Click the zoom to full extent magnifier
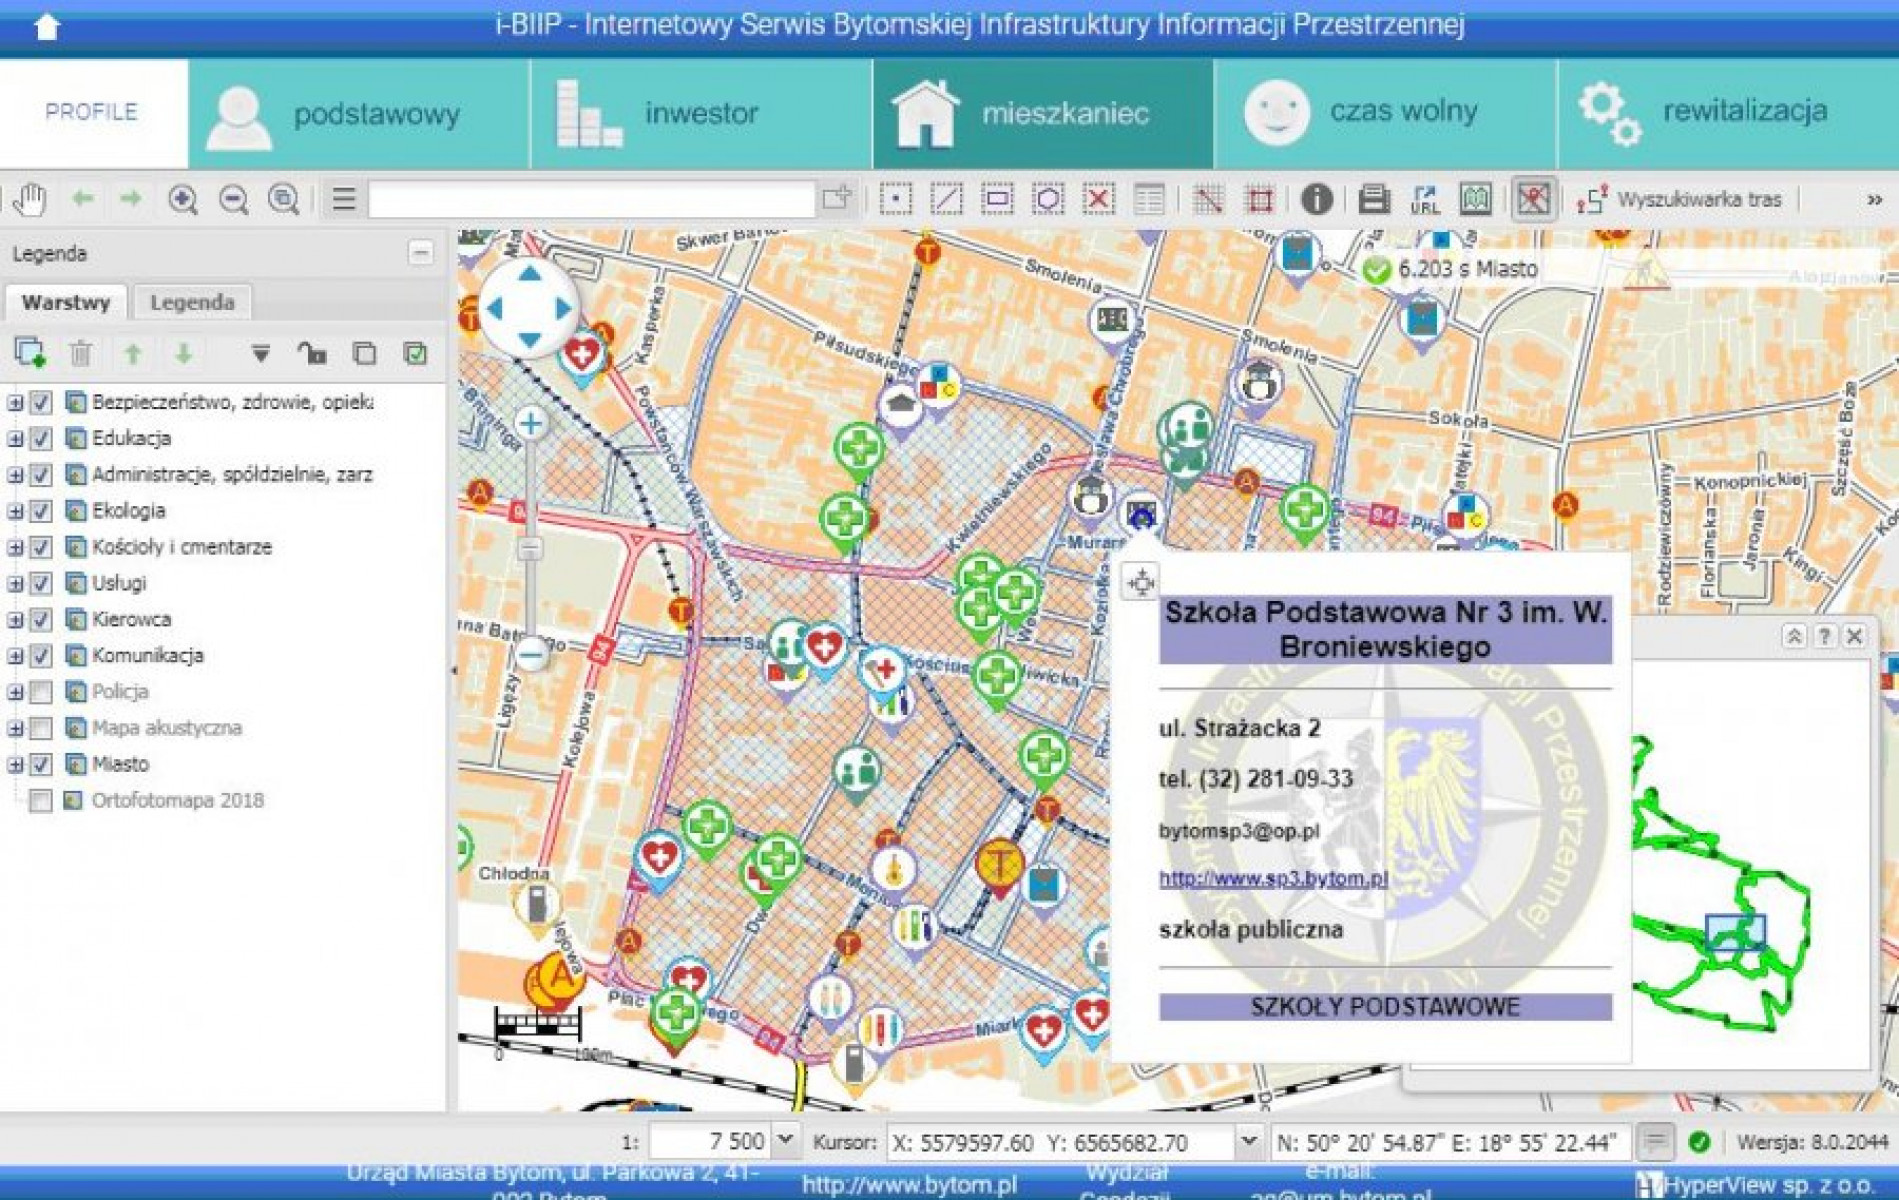The image size is (1899, 1200). (x=284, y=199)
